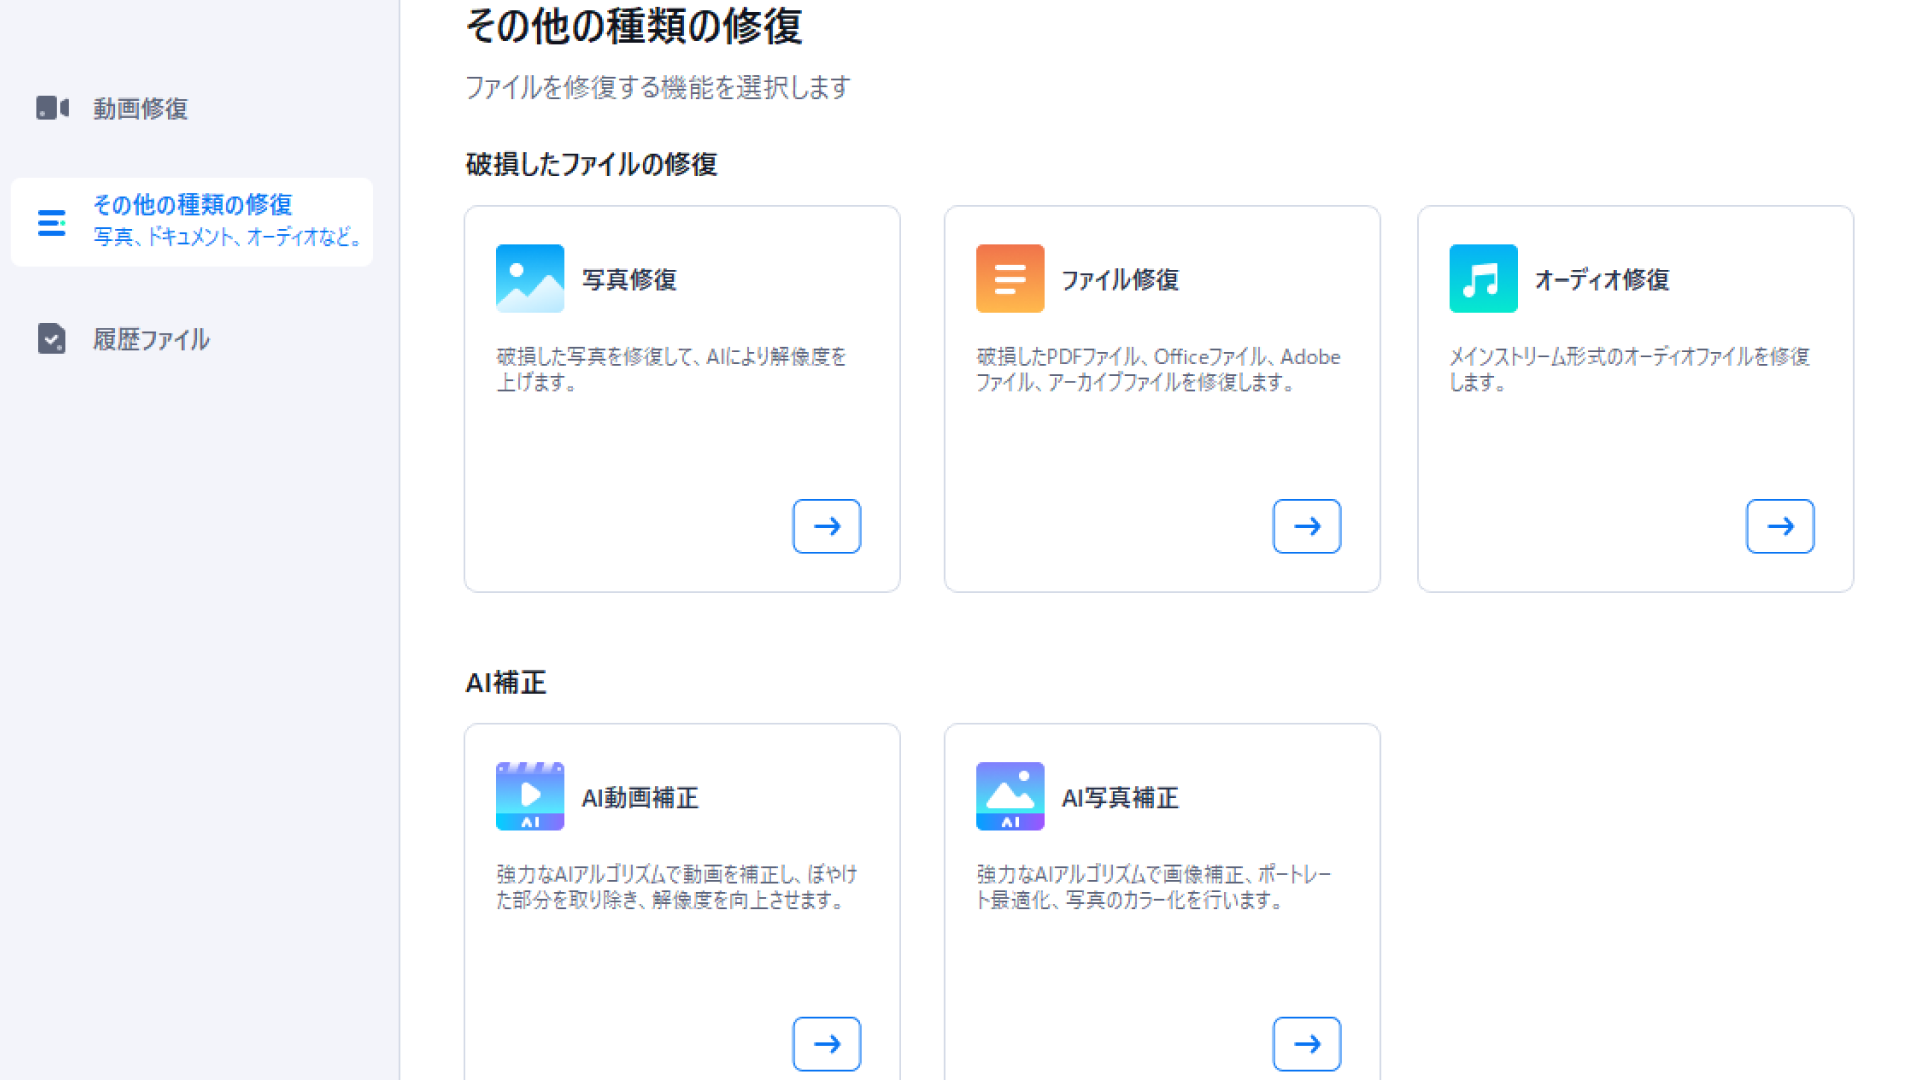
Task: Select 履歴ファイル in the sidebar
Action: click(151, 339)
